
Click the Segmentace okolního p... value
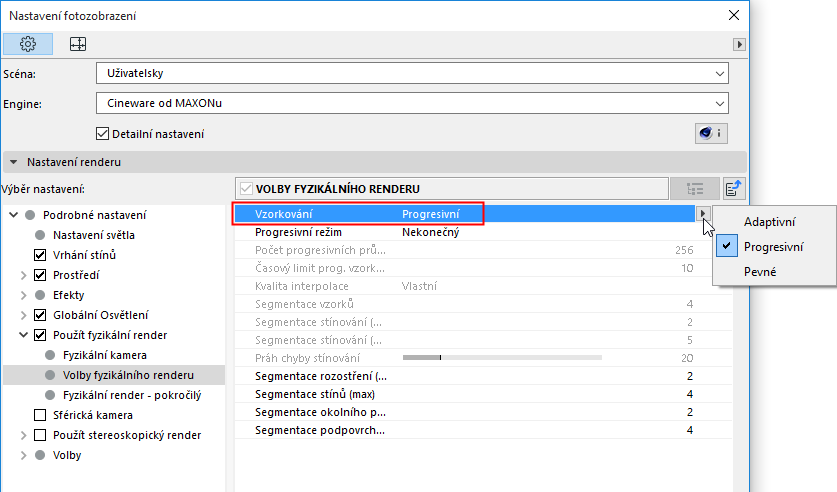point(690,412)
